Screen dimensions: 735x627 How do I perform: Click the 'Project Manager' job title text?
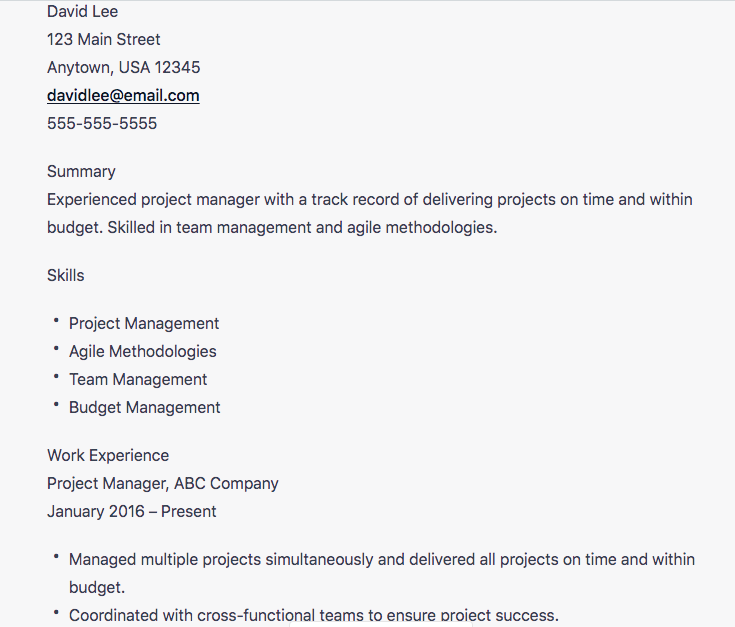point(107,484)
